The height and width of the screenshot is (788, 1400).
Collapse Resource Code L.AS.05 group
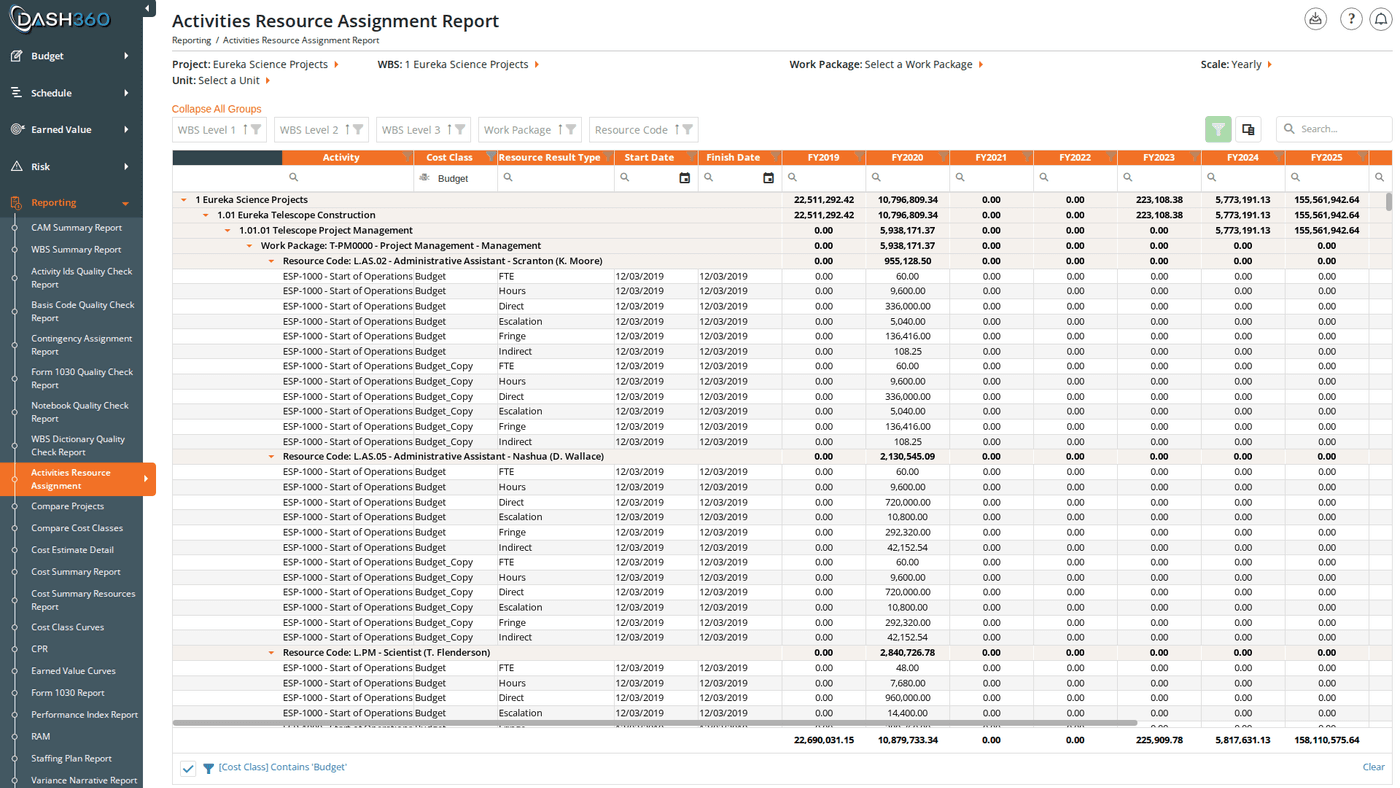pos(271,457)
